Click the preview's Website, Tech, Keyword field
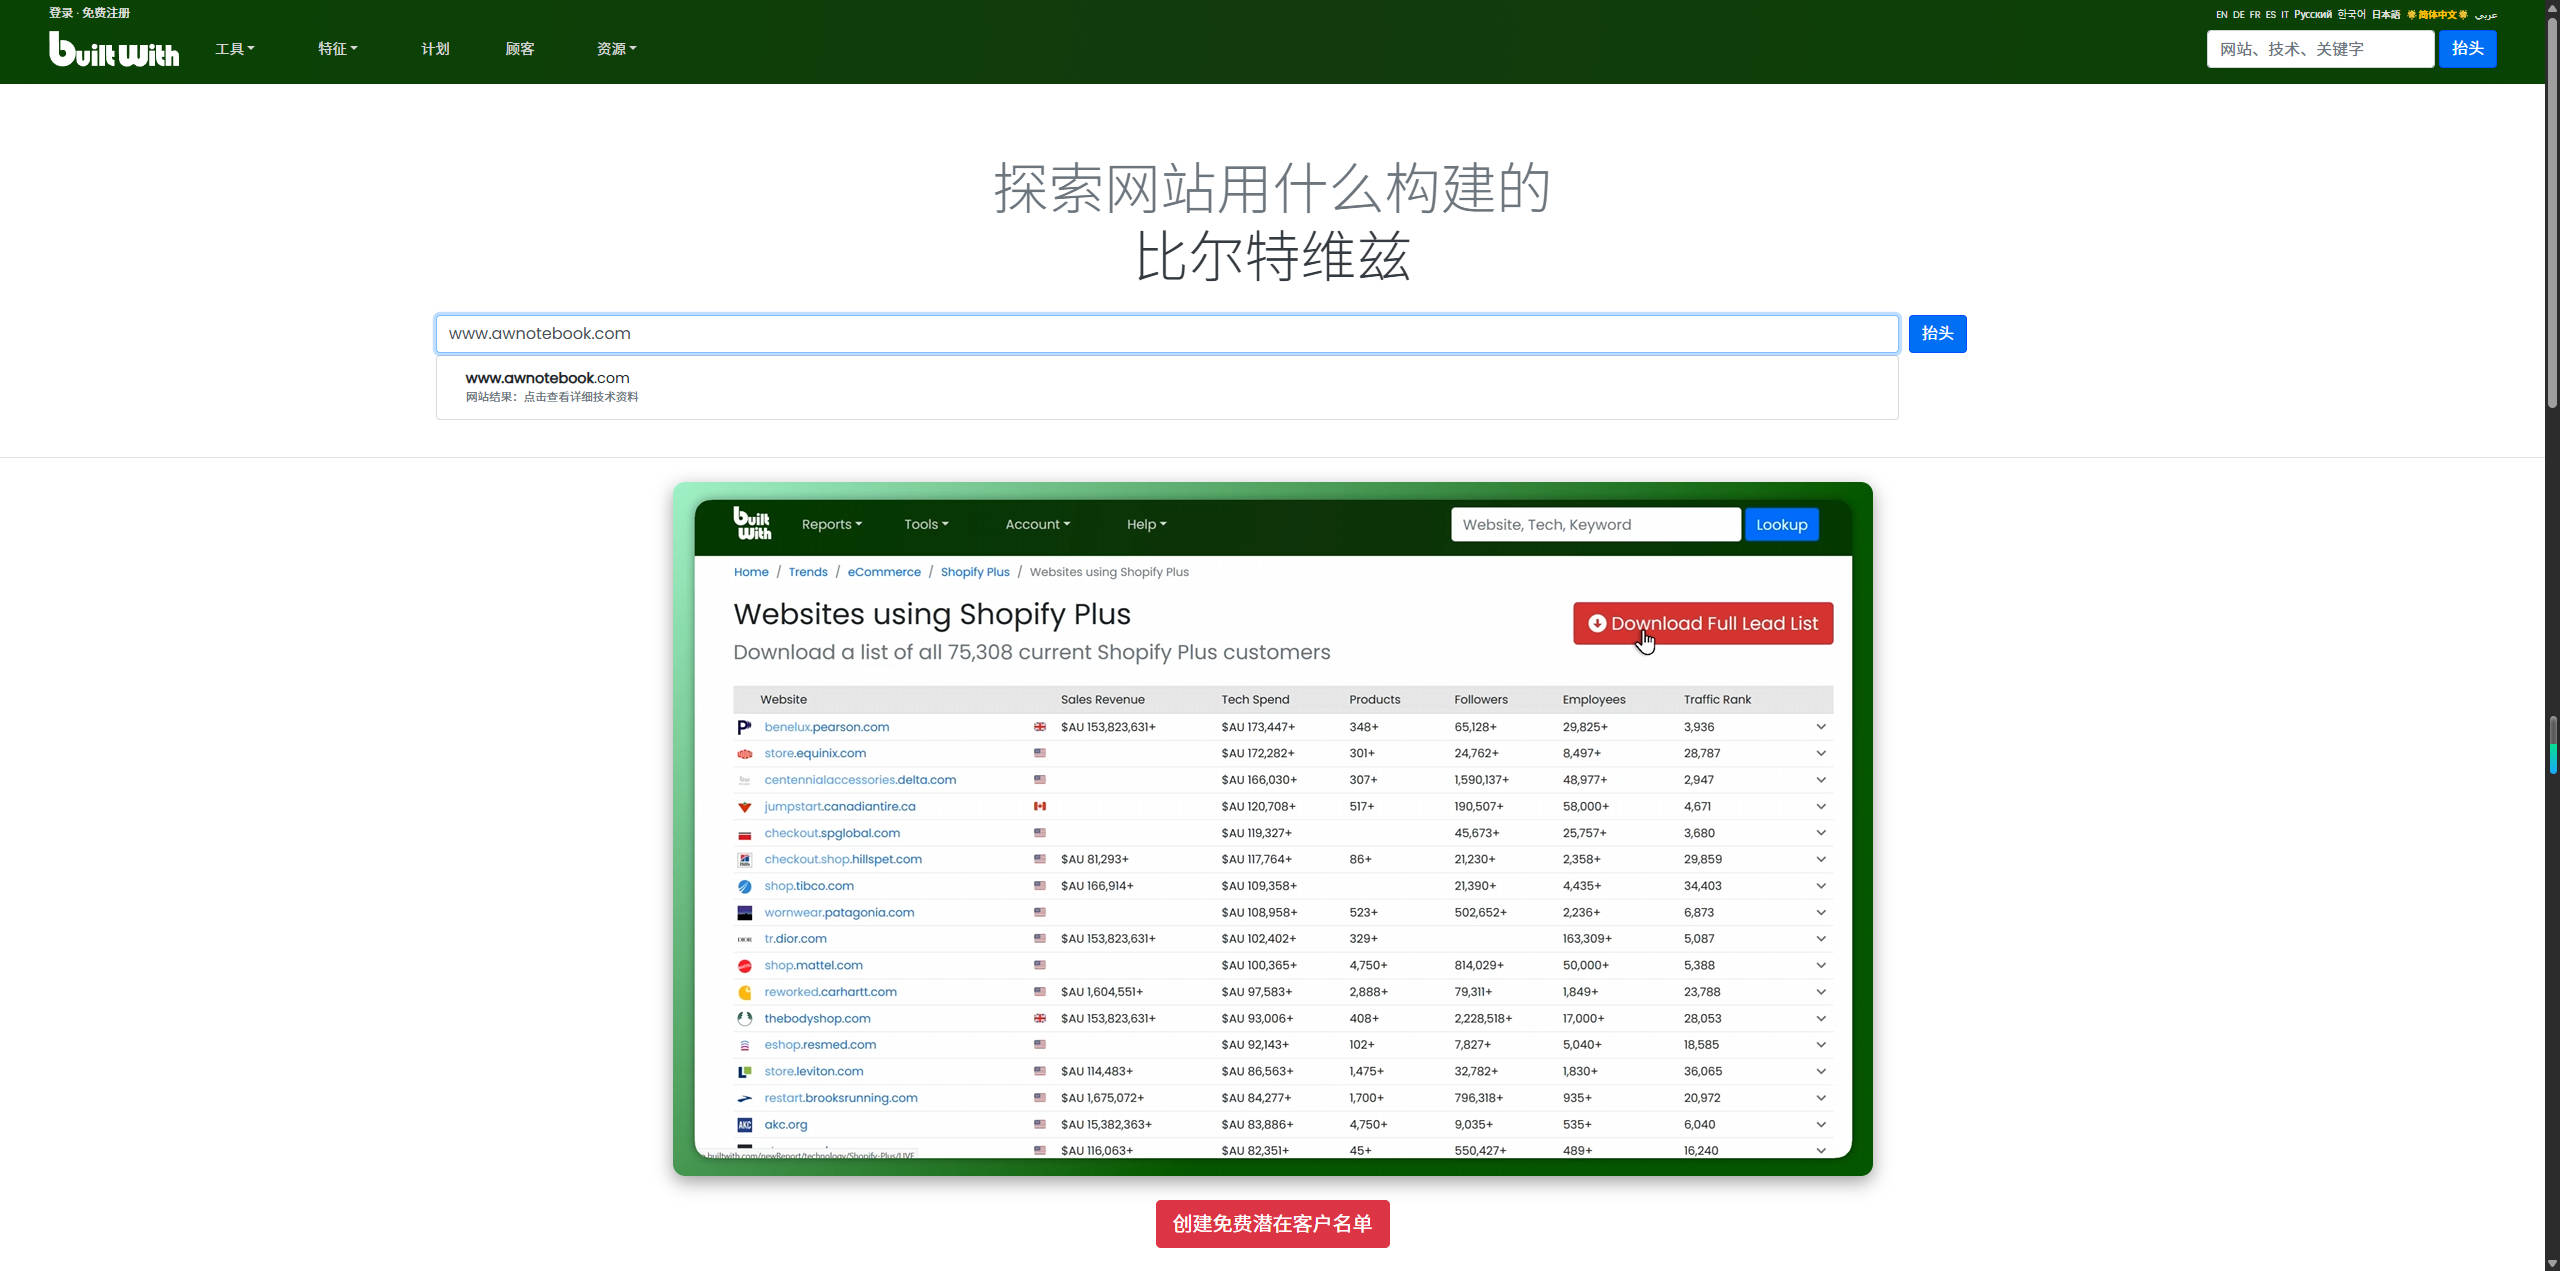The width and height of the screenshot is (2560, 1271). [1595, 525]
